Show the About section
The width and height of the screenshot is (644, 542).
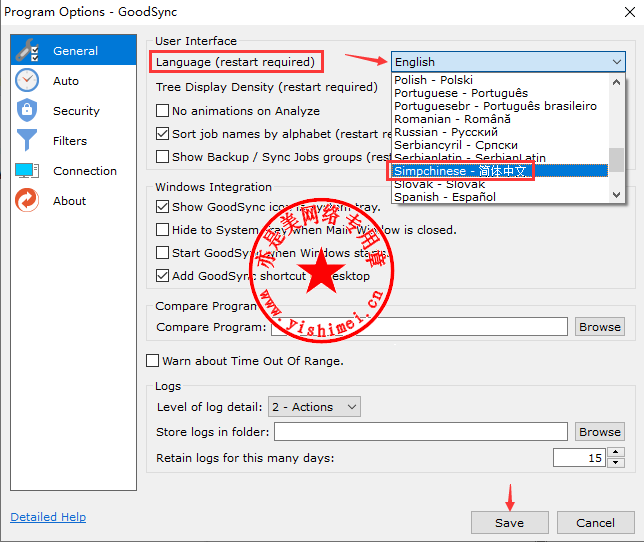(x=69, y=201)
